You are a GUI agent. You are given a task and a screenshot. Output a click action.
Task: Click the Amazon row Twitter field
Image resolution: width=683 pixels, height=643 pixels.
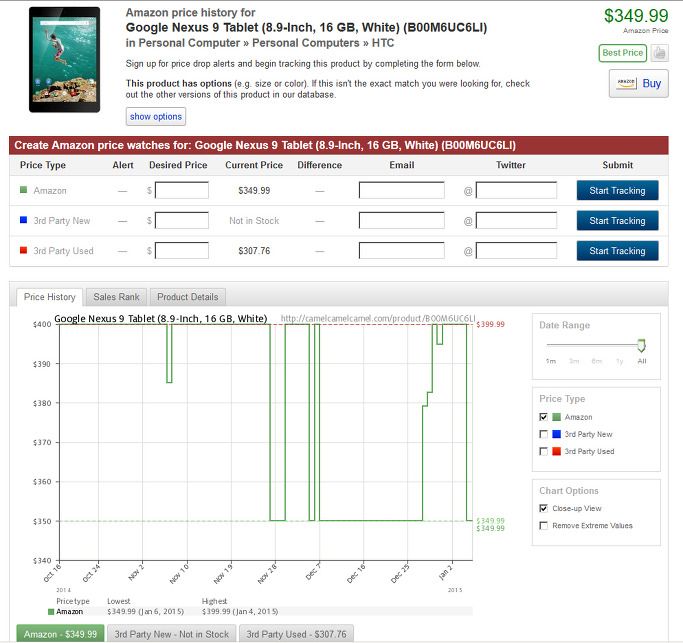[516, 190]
